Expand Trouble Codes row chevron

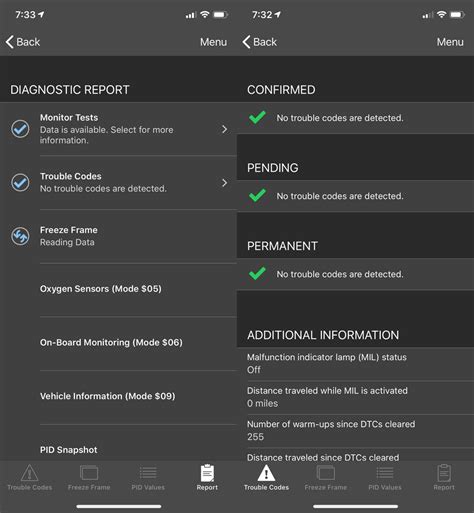tap(225, 183)
